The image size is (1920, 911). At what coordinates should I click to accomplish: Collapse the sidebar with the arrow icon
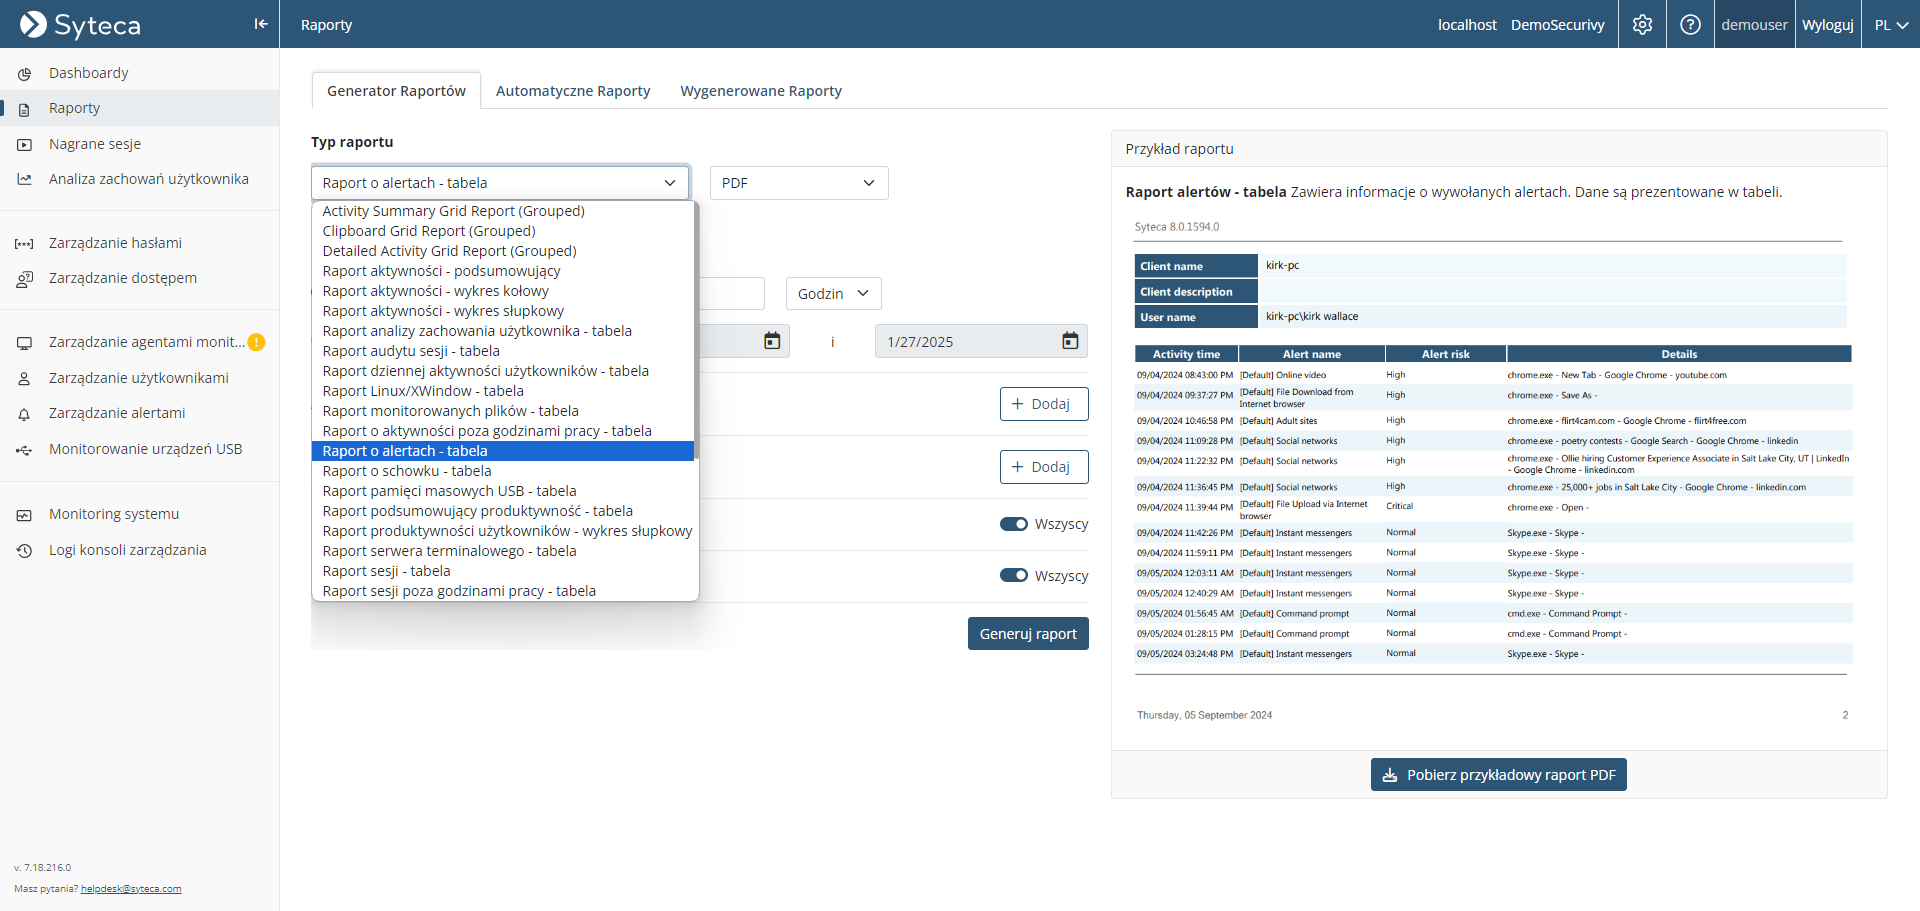click(x=260, y=24)
